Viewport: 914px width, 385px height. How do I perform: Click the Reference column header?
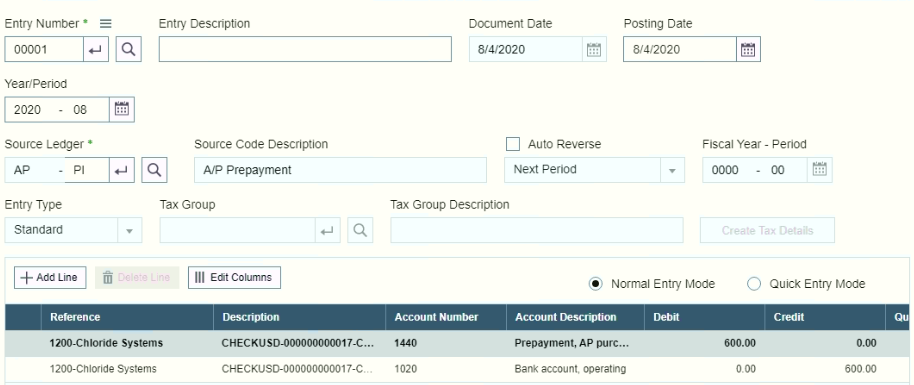tap(127, 317)
